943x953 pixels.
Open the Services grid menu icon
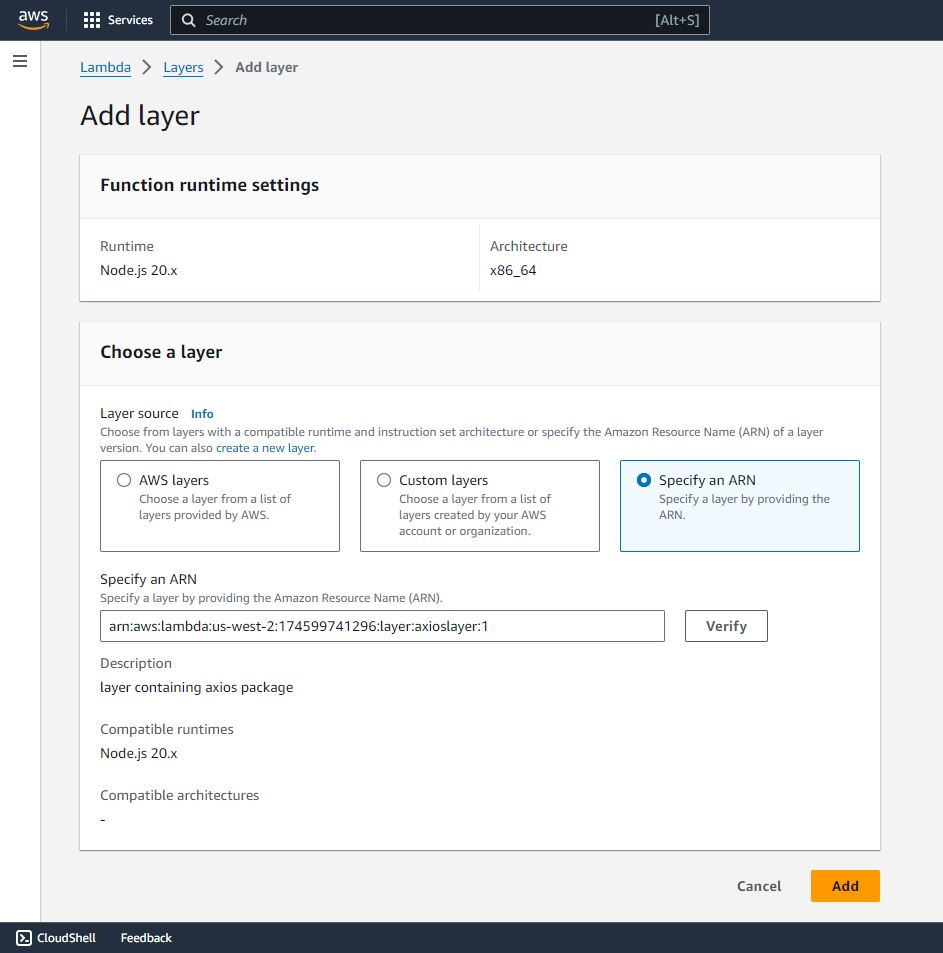click(x=92, y=20)
